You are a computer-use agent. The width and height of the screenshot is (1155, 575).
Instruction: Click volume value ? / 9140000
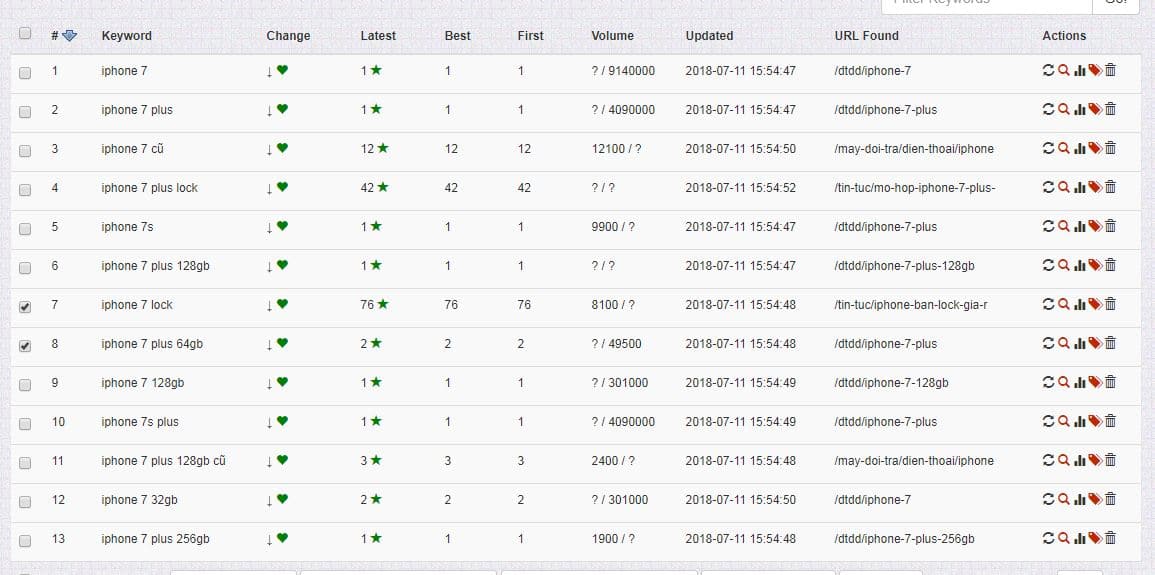pos(623,71)
